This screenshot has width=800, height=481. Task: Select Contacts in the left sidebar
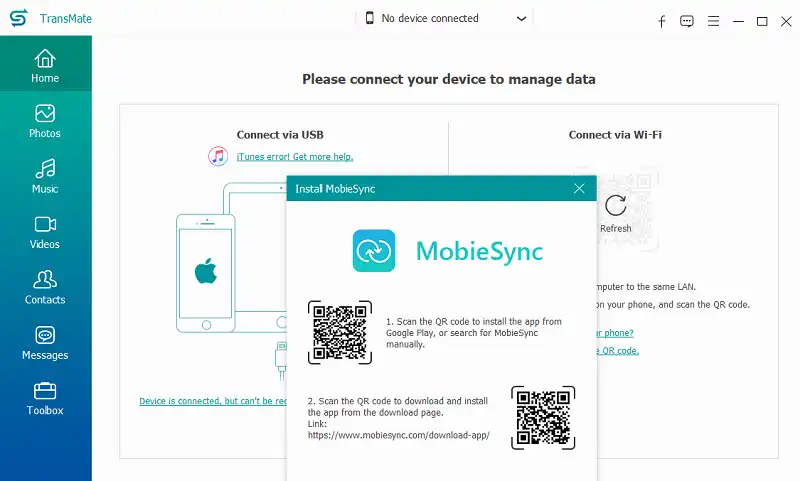tap(45, 287)
